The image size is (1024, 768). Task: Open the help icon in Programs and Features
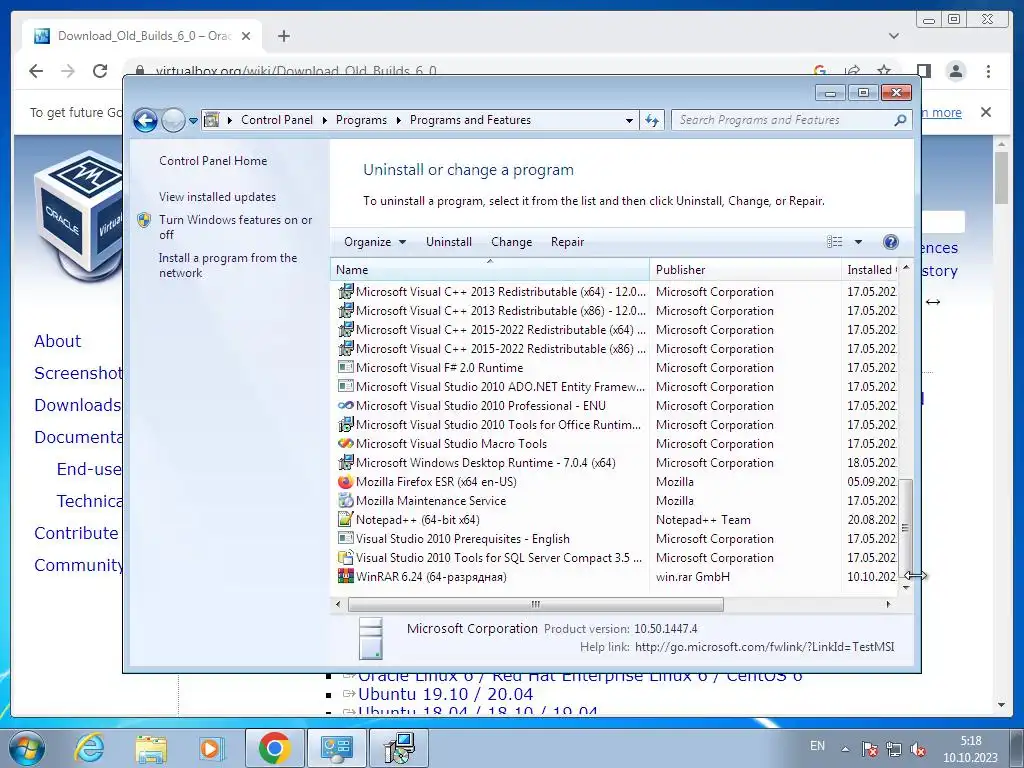[x=891, y=242]
